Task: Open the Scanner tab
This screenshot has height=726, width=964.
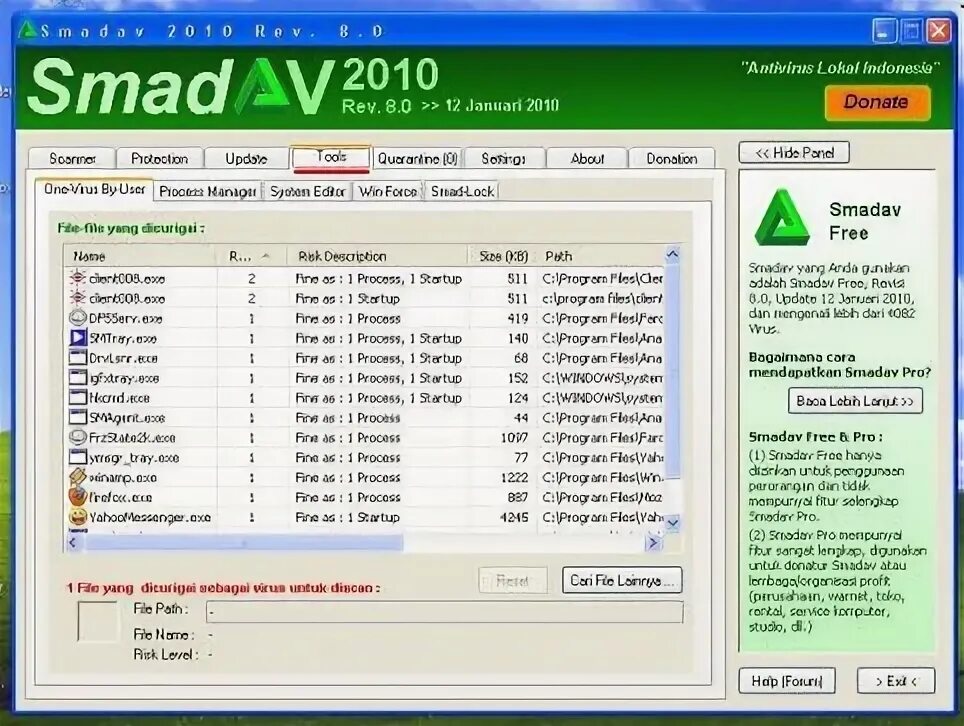Action: click(72, 159)
